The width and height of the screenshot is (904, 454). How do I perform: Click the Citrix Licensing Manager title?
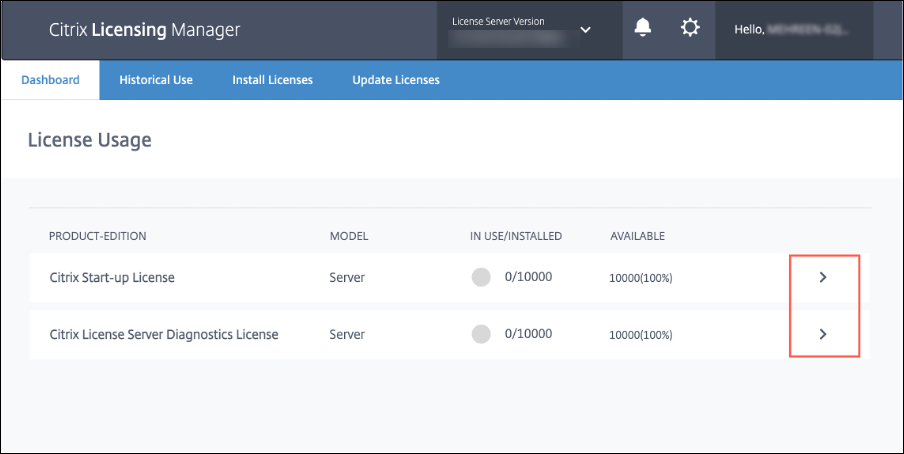click(144, 30)
